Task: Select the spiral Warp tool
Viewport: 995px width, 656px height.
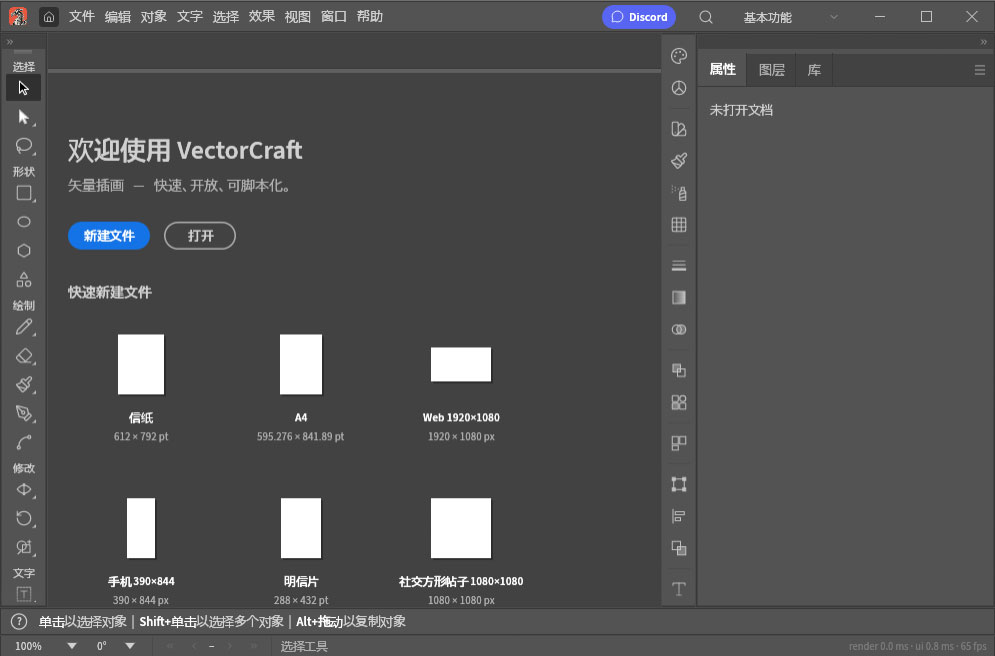Action: coord(23,547)
